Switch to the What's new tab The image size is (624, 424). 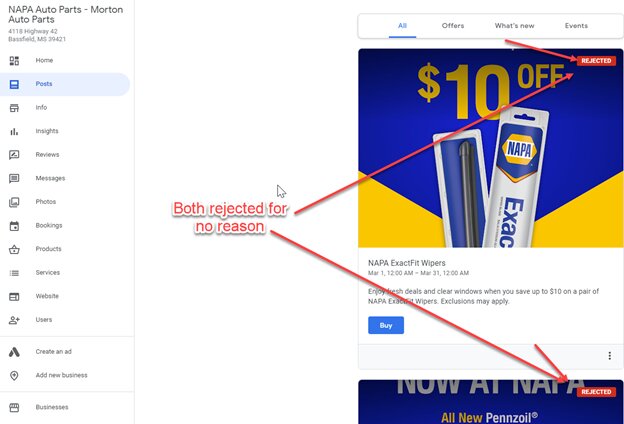pos(514,25)
